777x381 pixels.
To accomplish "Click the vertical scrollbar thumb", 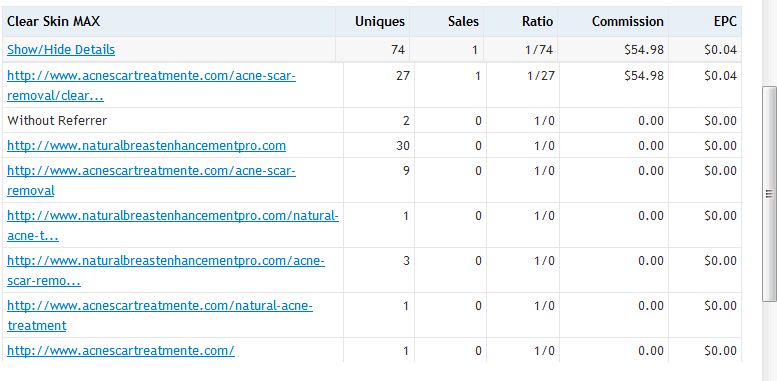I will (769, 193).
